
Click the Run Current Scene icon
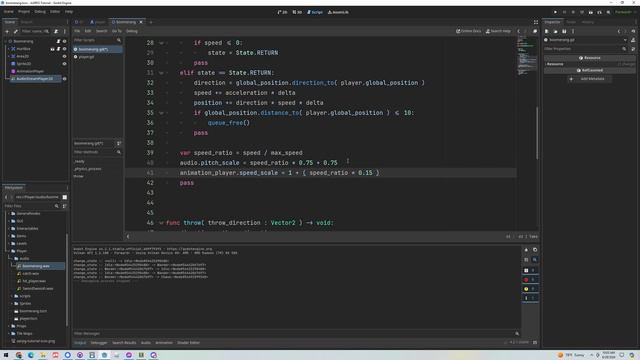[591, 12]
